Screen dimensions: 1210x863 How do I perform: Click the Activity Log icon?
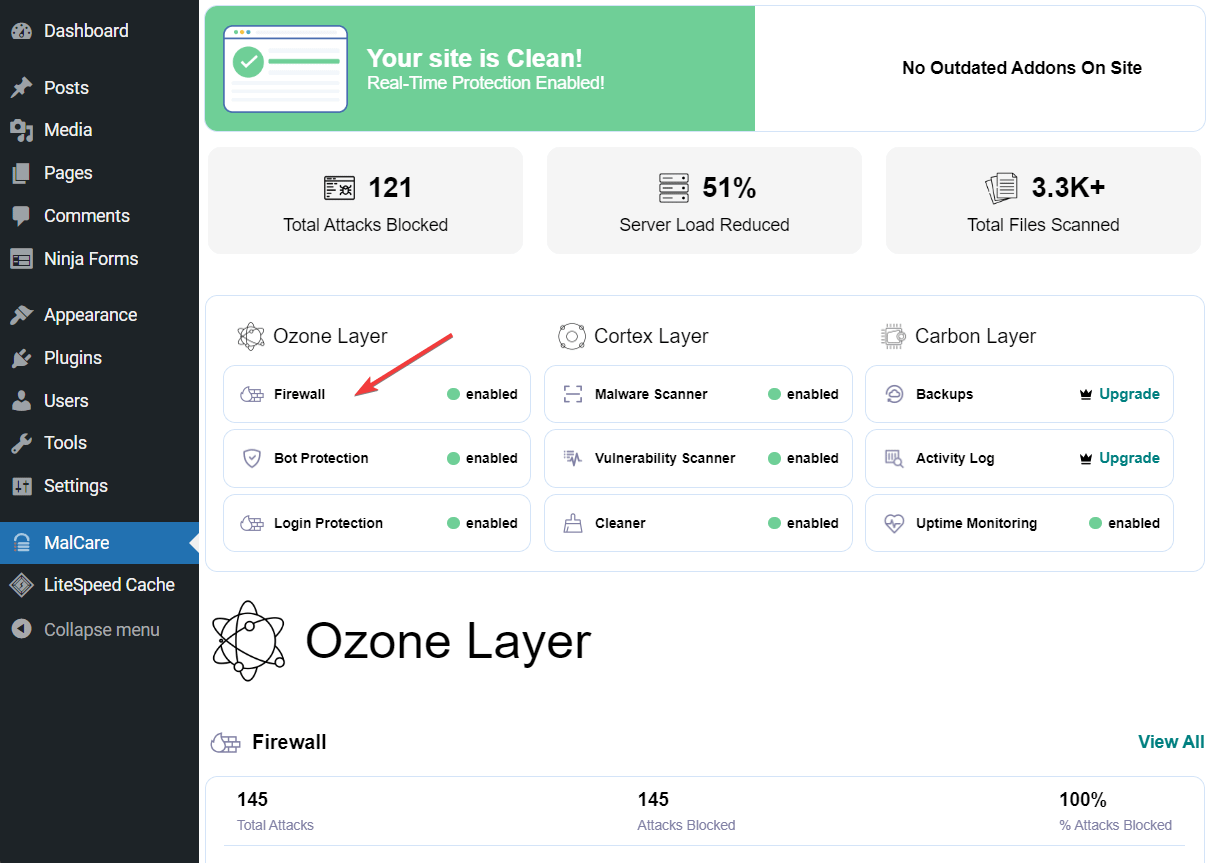(894, 458)
